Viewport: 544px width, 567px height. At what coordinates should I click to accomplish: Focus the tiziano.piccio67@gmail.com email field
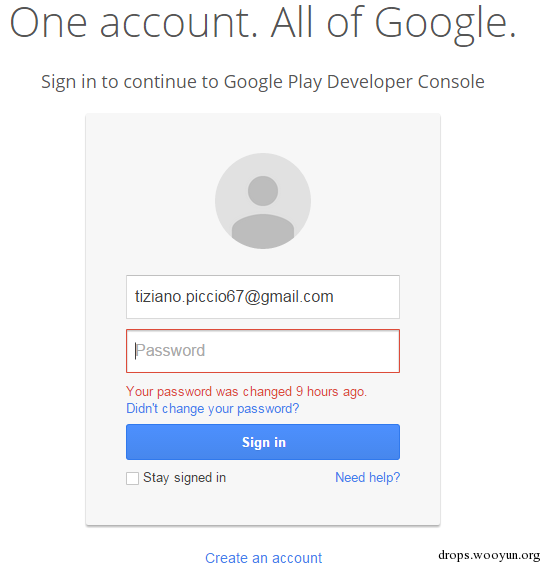tap(263, 297)
